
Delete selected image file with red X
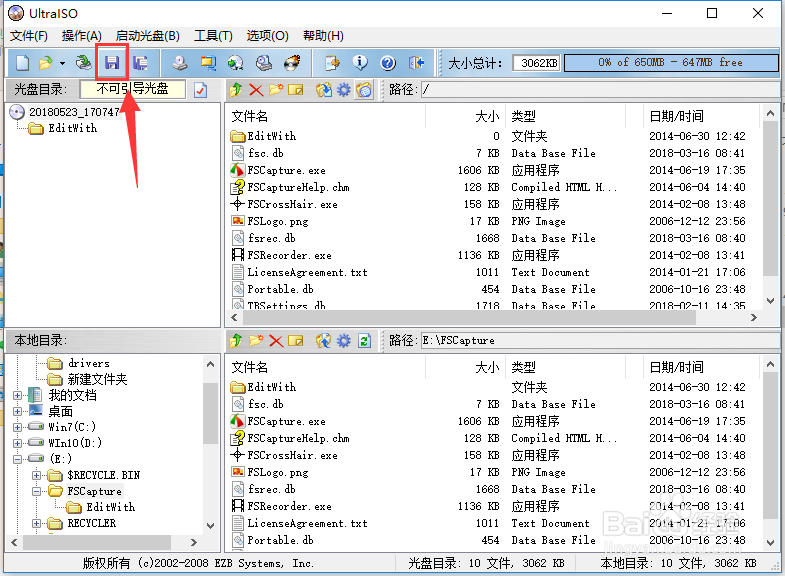pyautogui.click(x=256, y=90)
